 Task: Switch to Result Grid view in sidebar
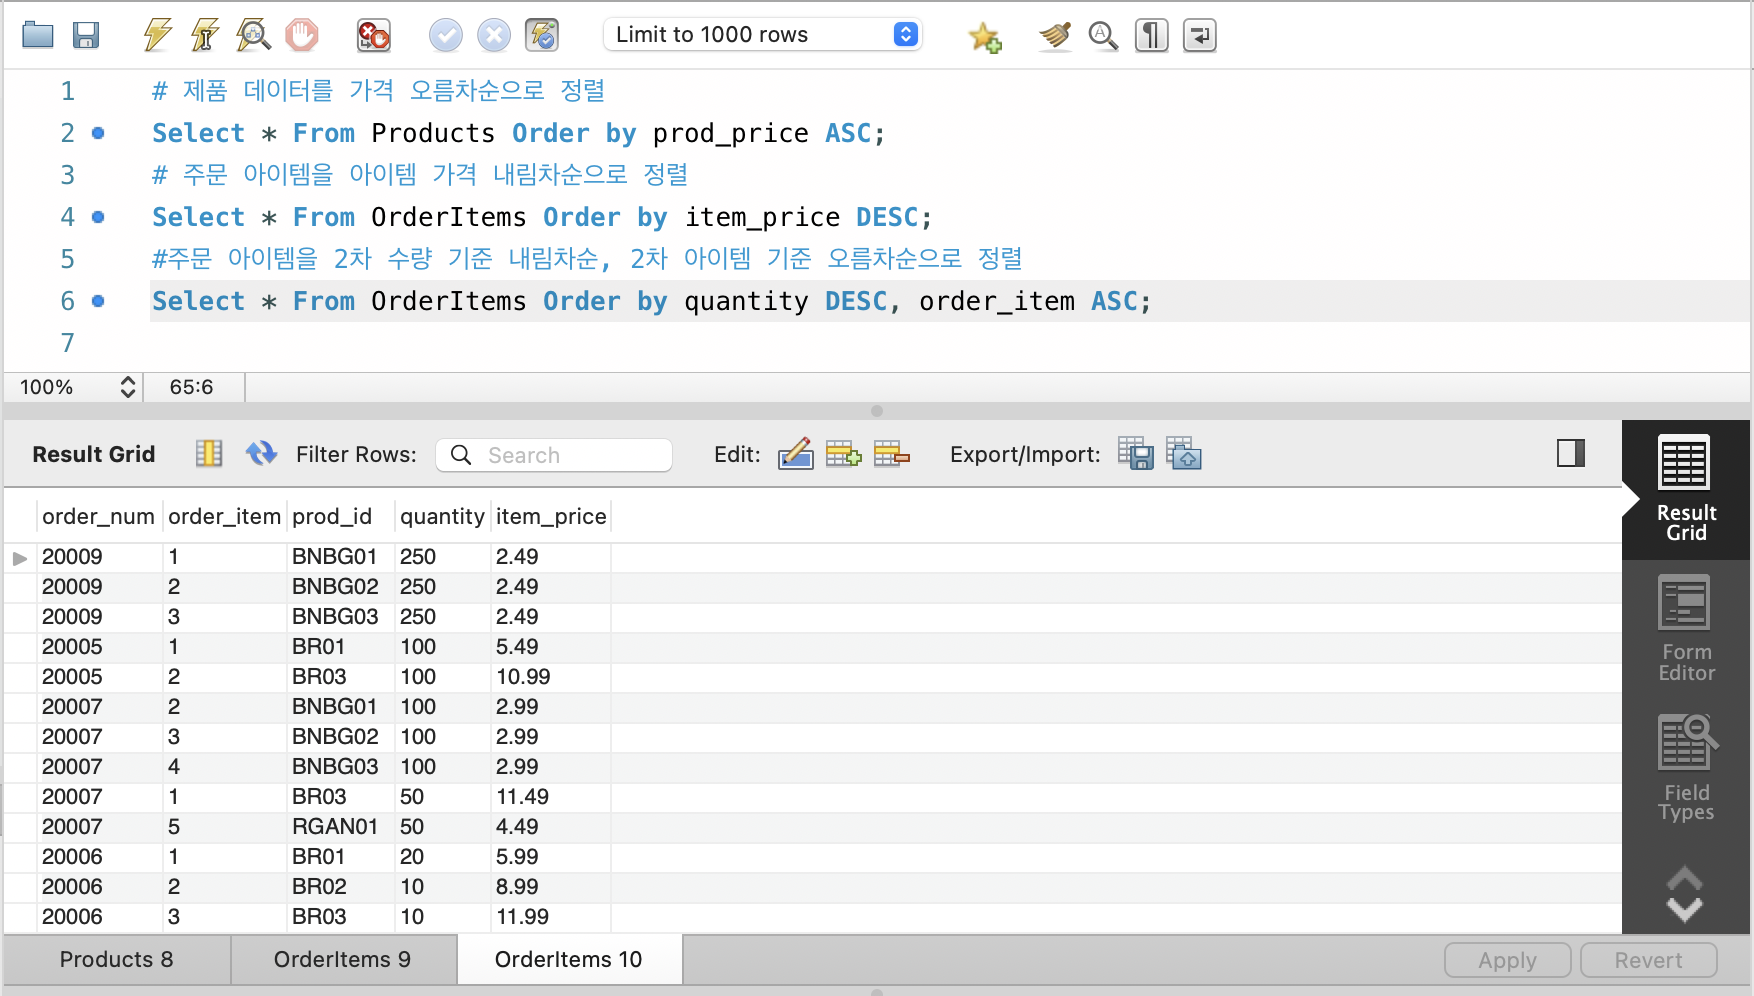1686,489
